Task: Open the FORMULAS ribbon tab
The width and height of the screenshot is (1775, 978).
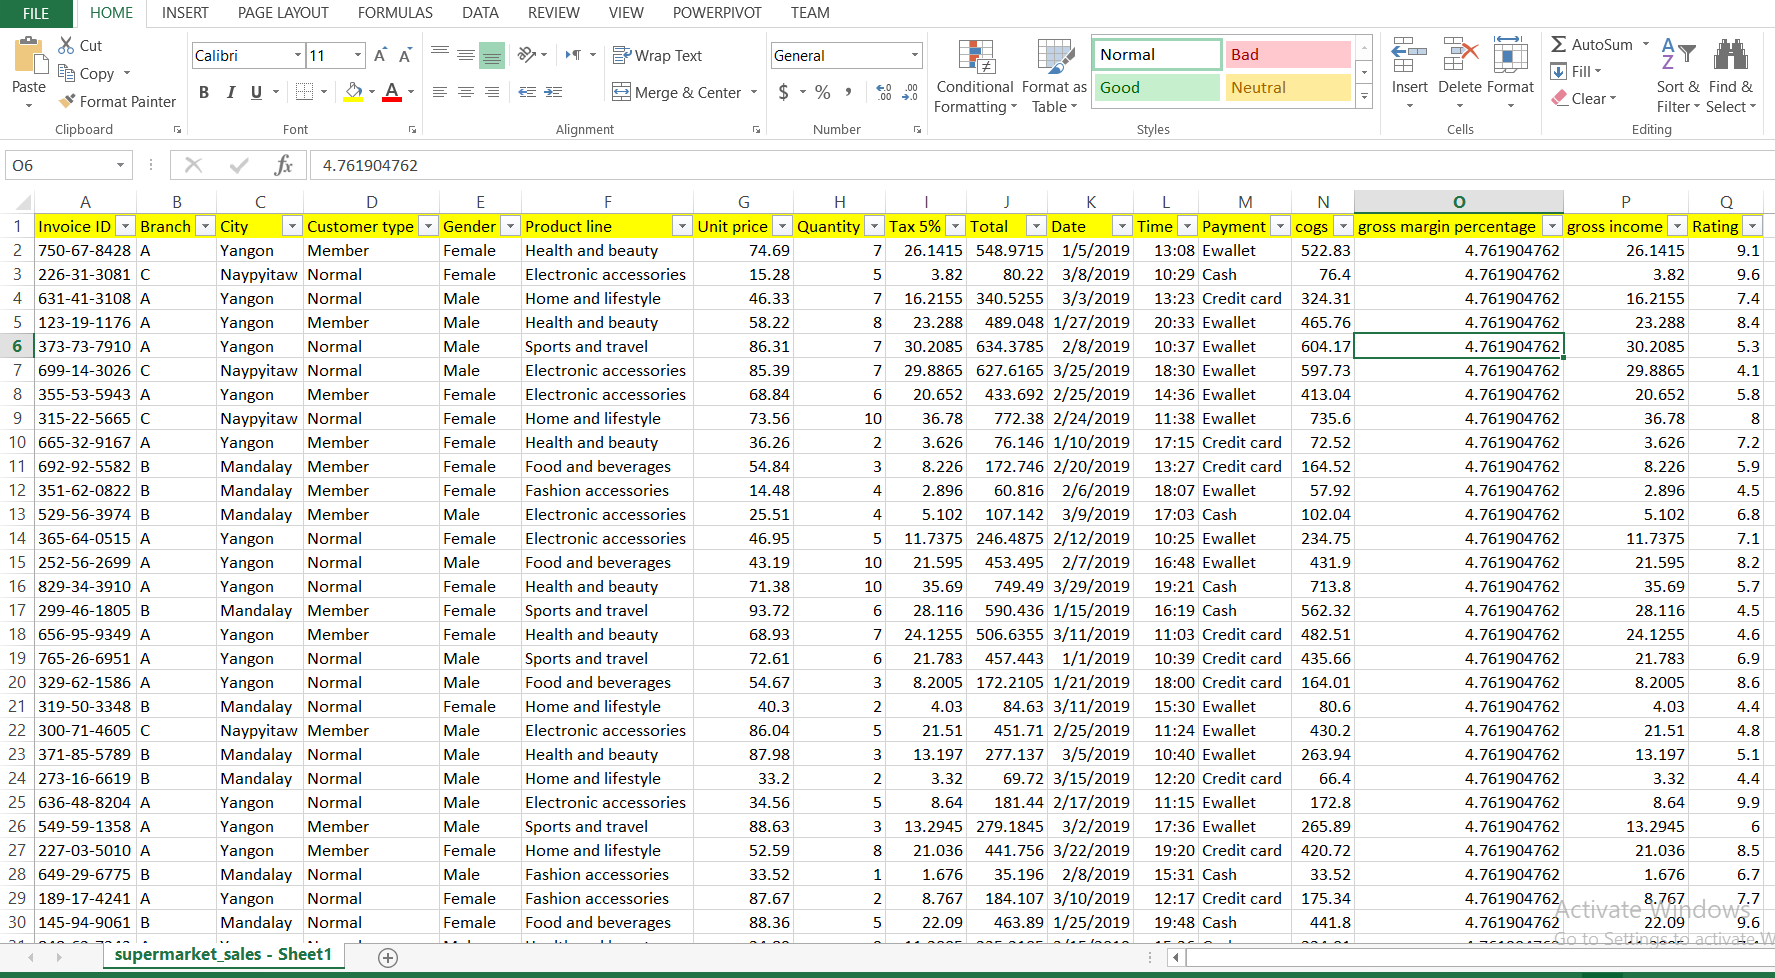Action: [x=395, y=13]
